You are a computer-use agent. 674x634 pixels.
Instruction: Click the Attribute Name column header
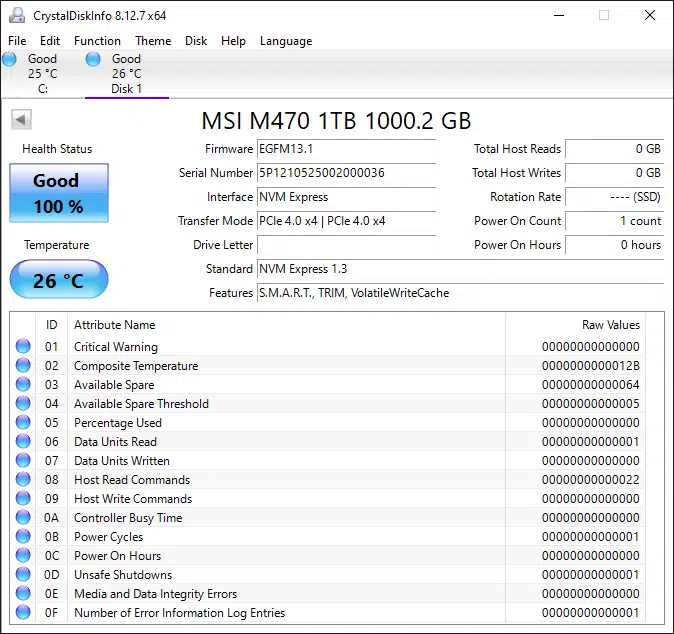tap(286, 325)
